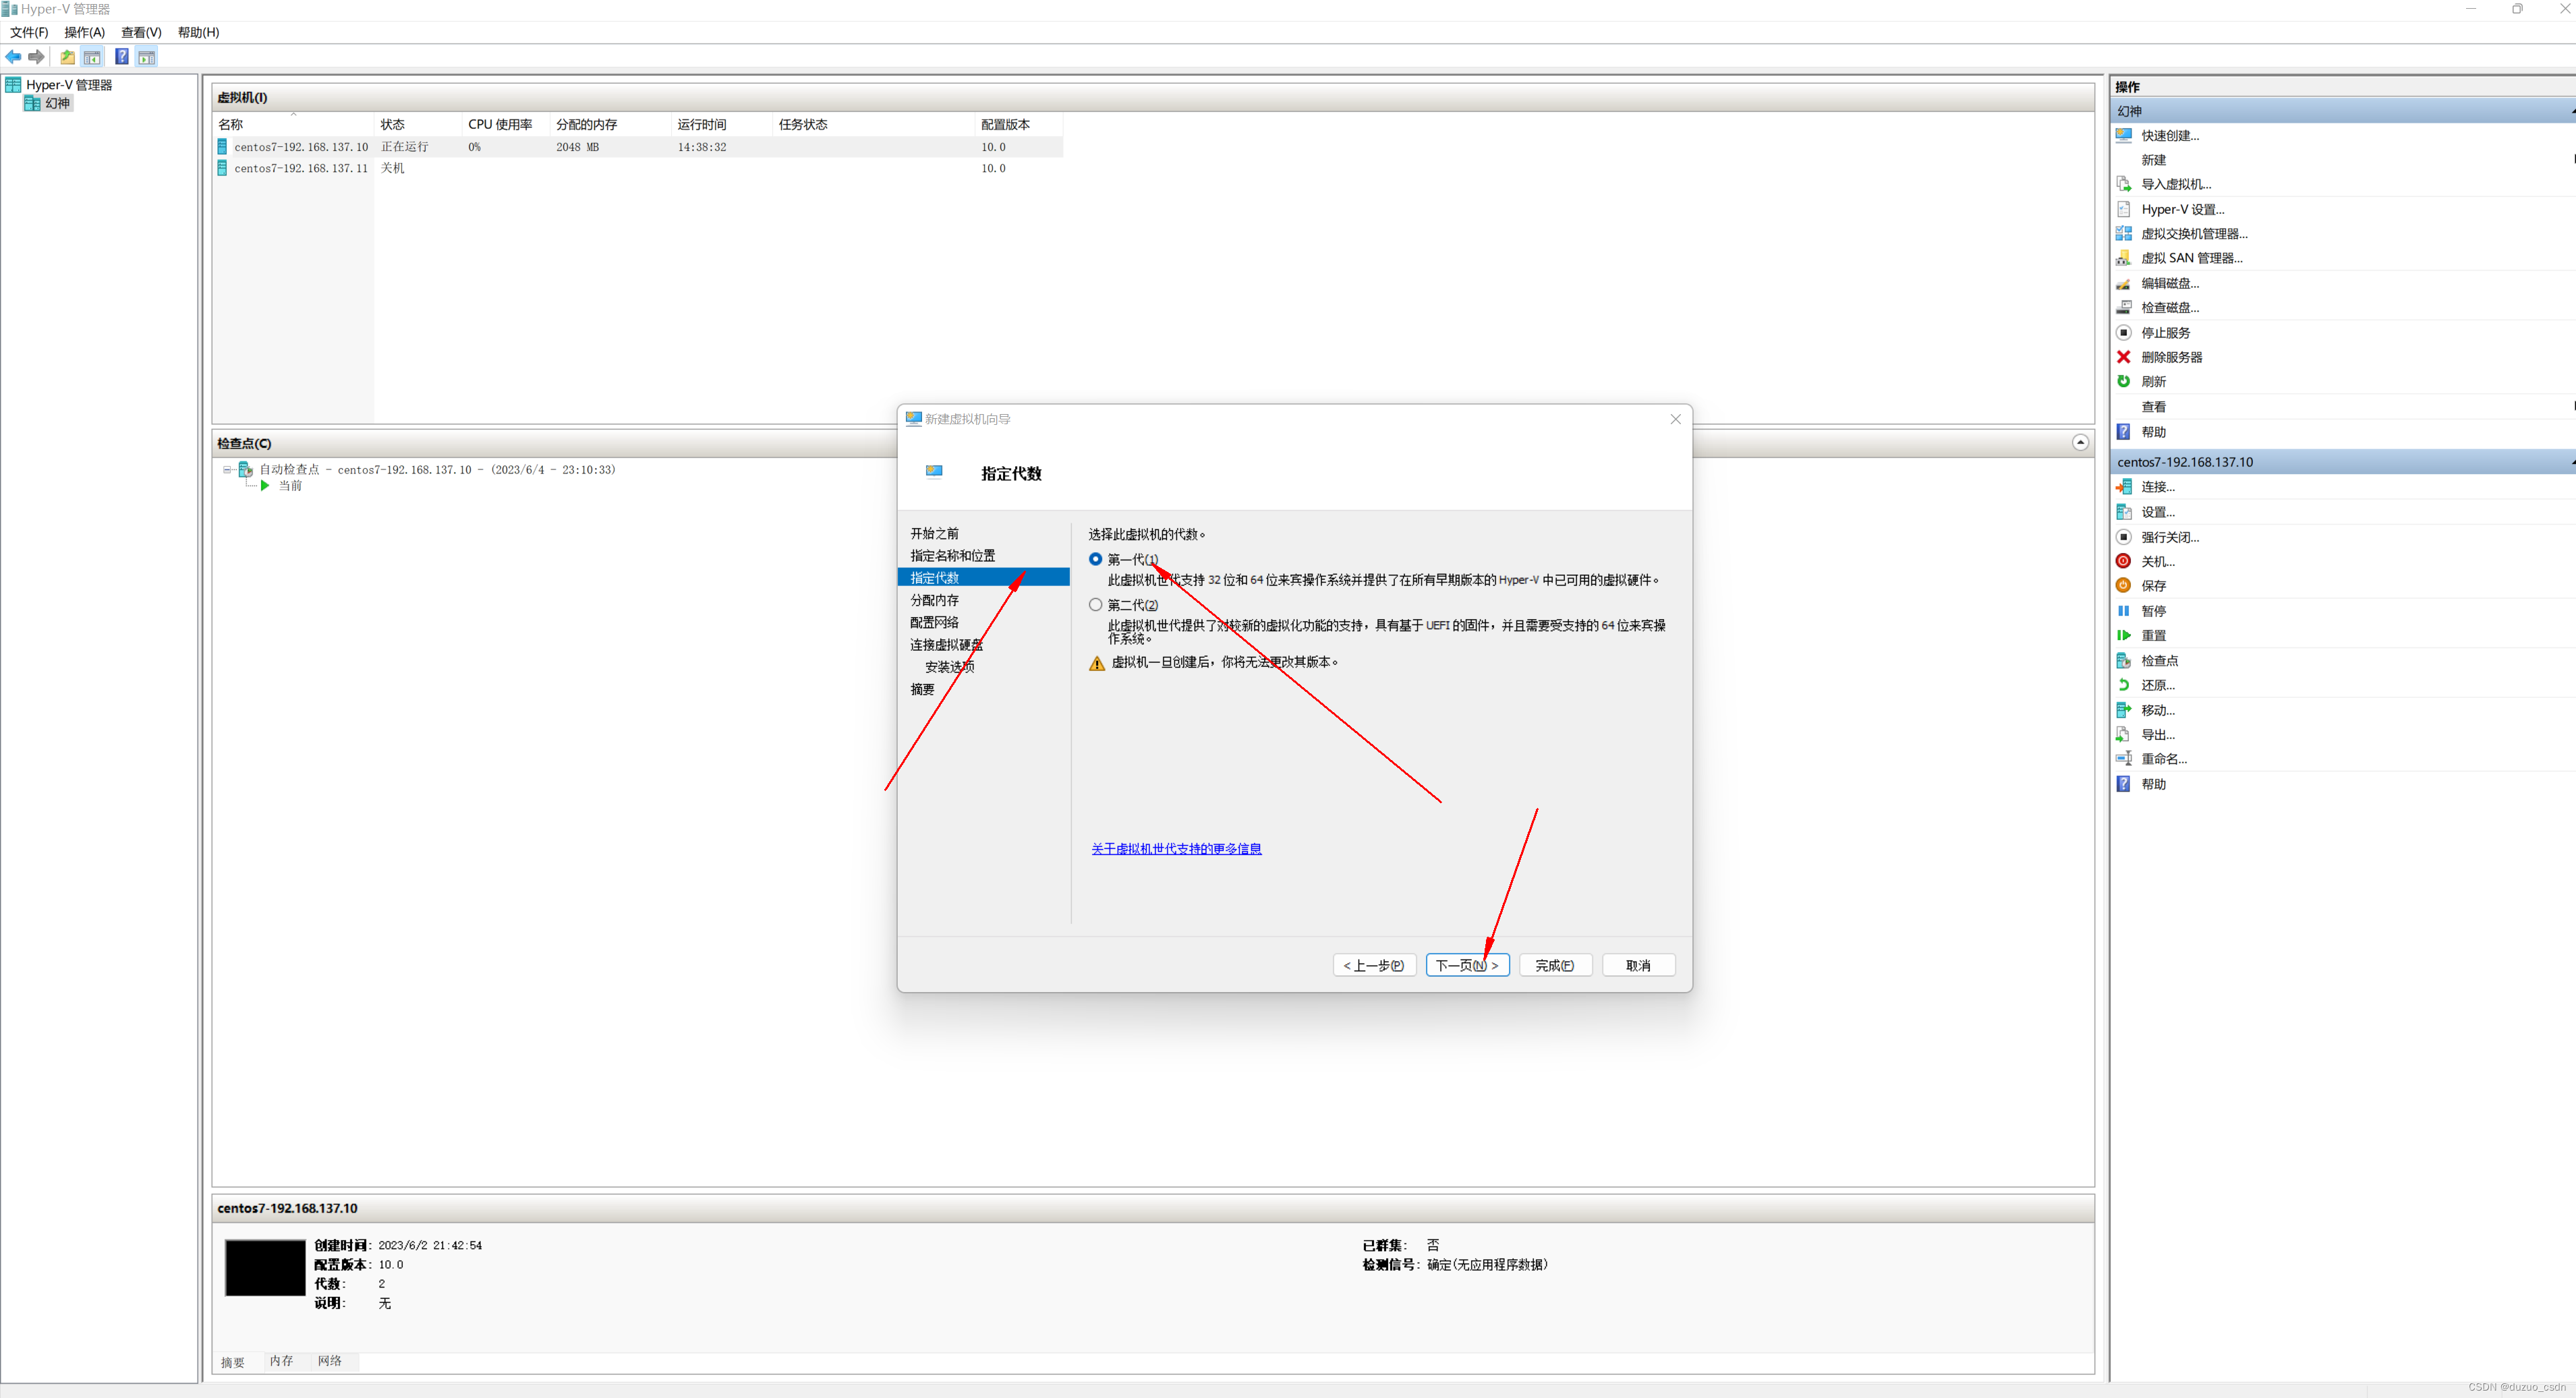
Task: Click 下一页(N) next button in wizard
Action: pos(1467,965)
